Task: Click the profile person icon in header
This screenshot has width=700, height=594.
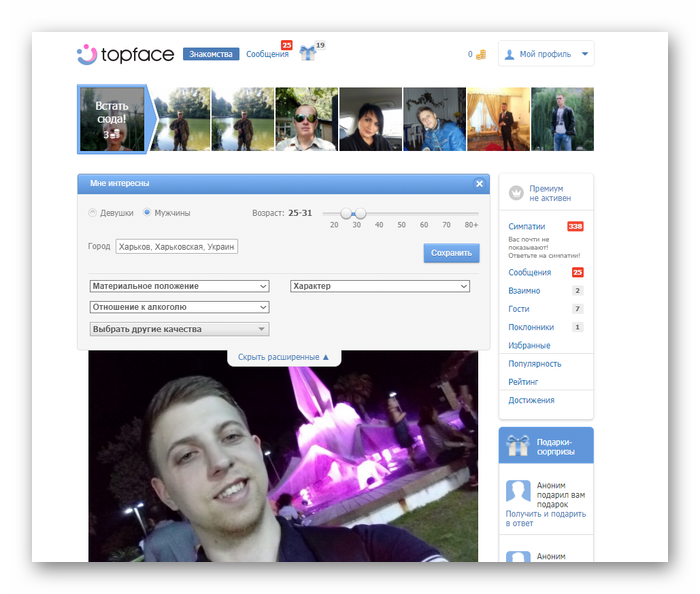Action: pos(509,54)
